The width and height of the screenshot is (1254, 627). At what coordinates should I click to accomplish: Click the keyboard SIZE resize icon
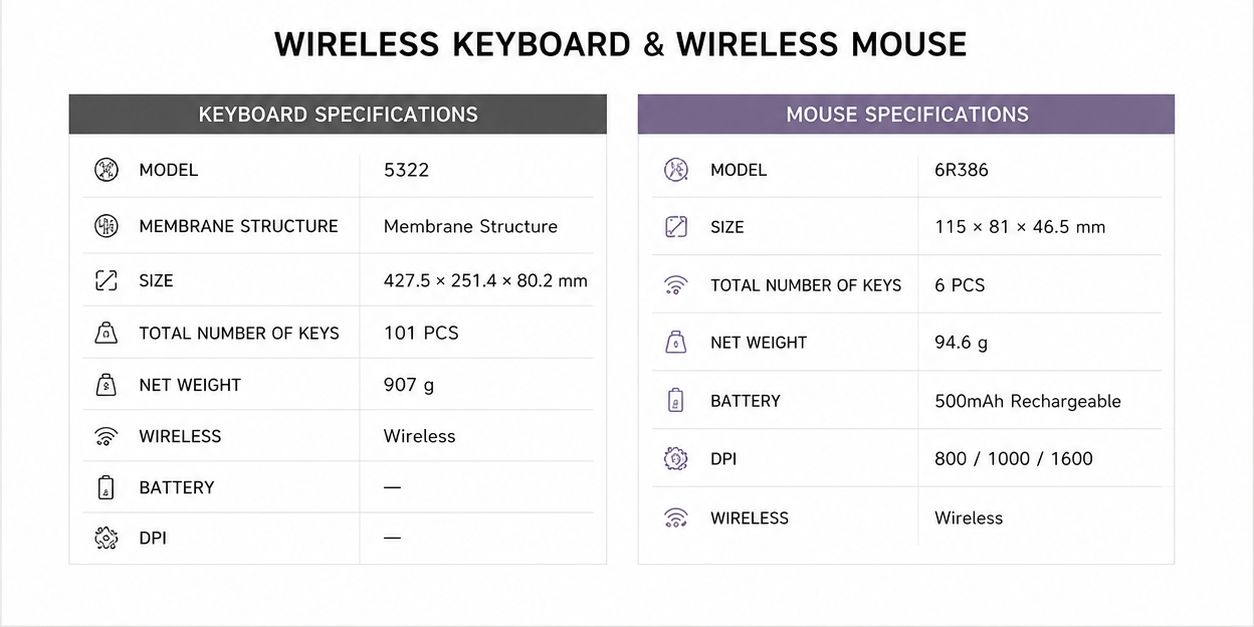click(x=106, y=280)
